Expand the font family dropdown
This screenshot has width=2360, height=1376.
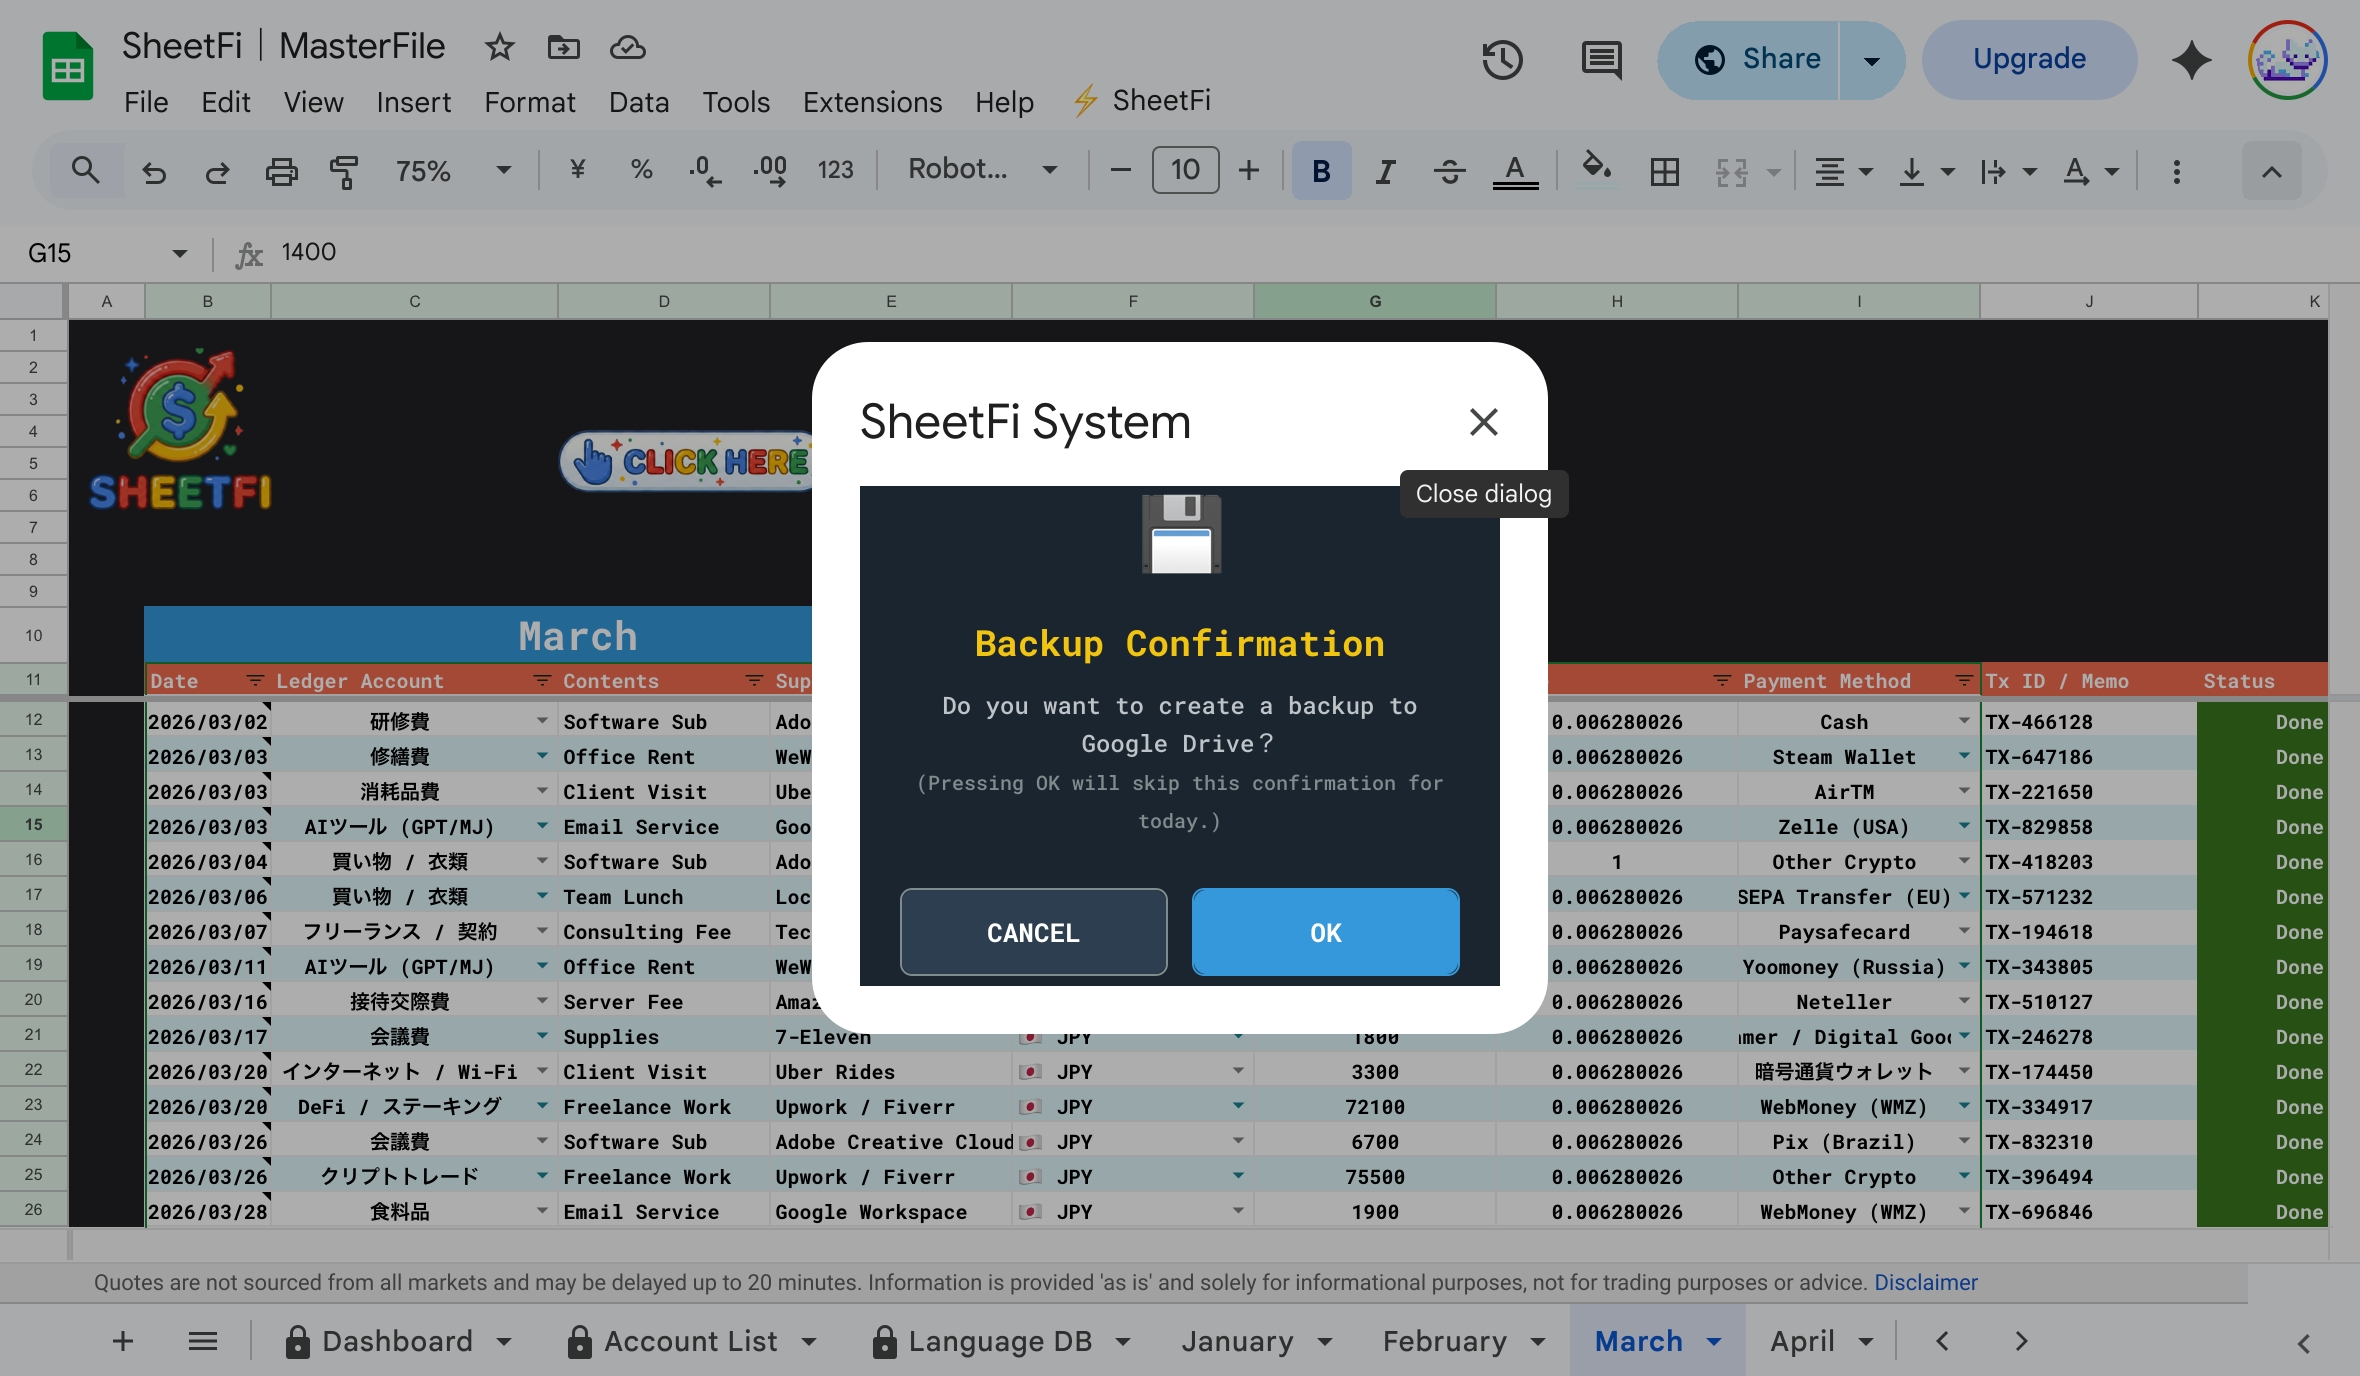pos(981,170)
